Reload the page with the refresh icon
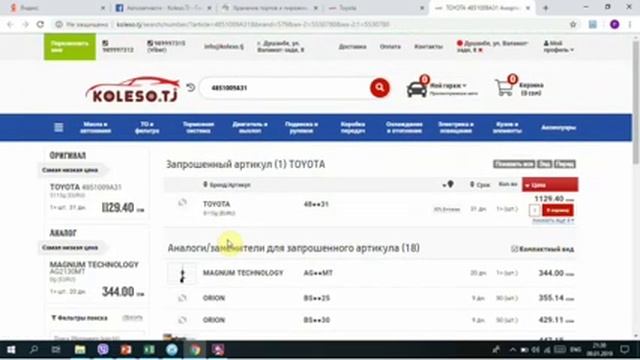Image resolution: width=640 pixels, height=360 pixels. click(x=40, y=24)
